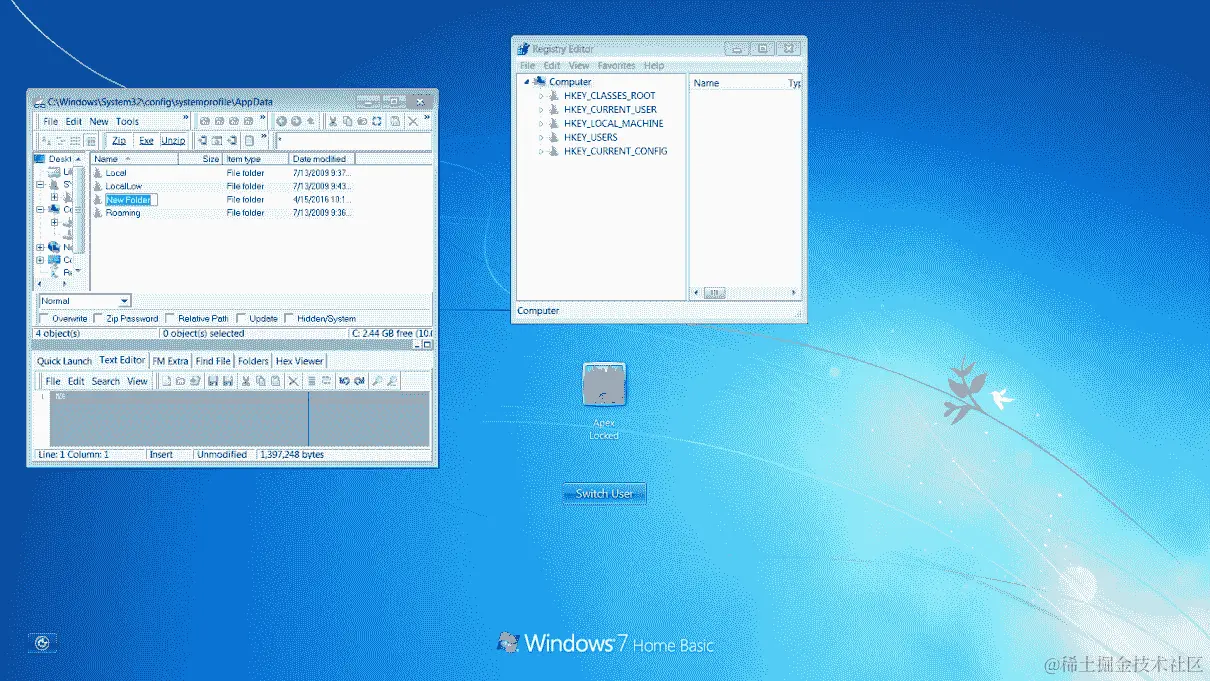Show hidden file manager menu items chevron
Screen dimensions: 1210x681
186,117
